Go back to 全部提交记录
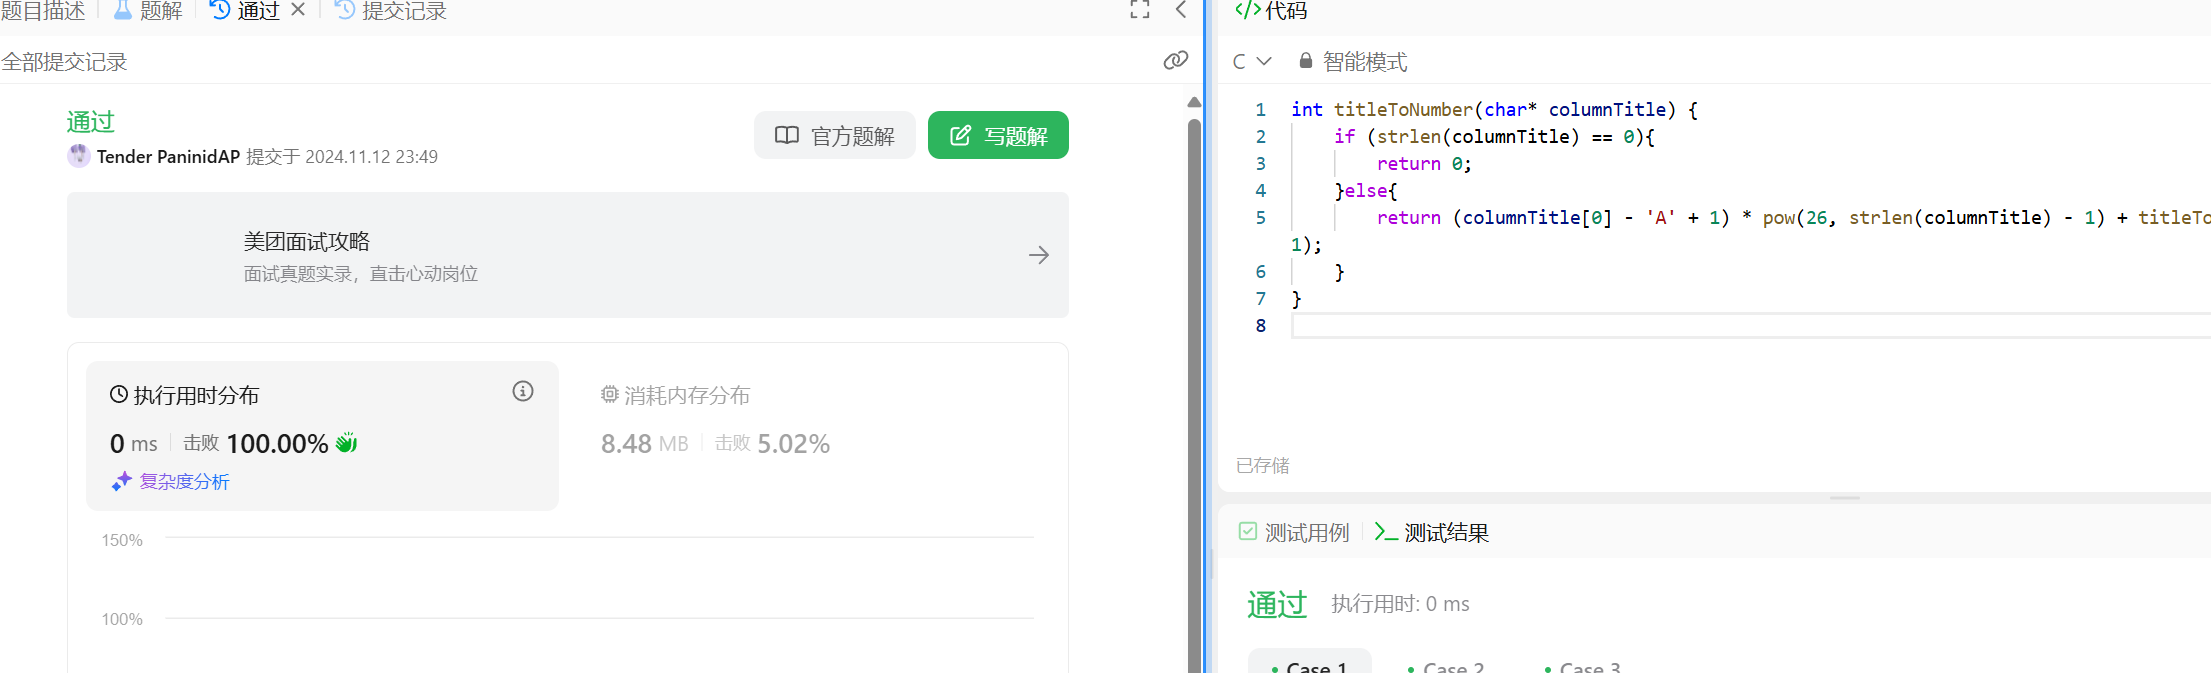 [x=64, y=62]
